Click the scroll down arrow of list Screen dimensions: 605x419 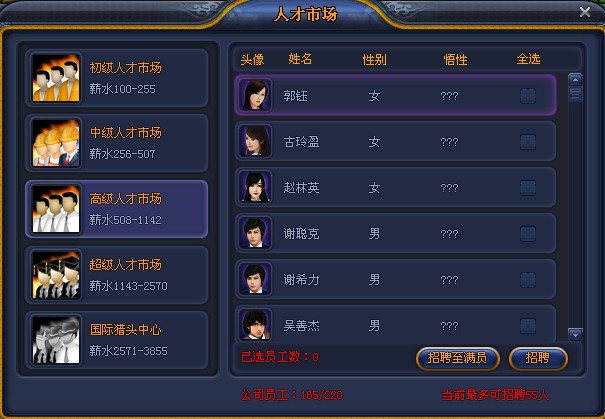575,335
